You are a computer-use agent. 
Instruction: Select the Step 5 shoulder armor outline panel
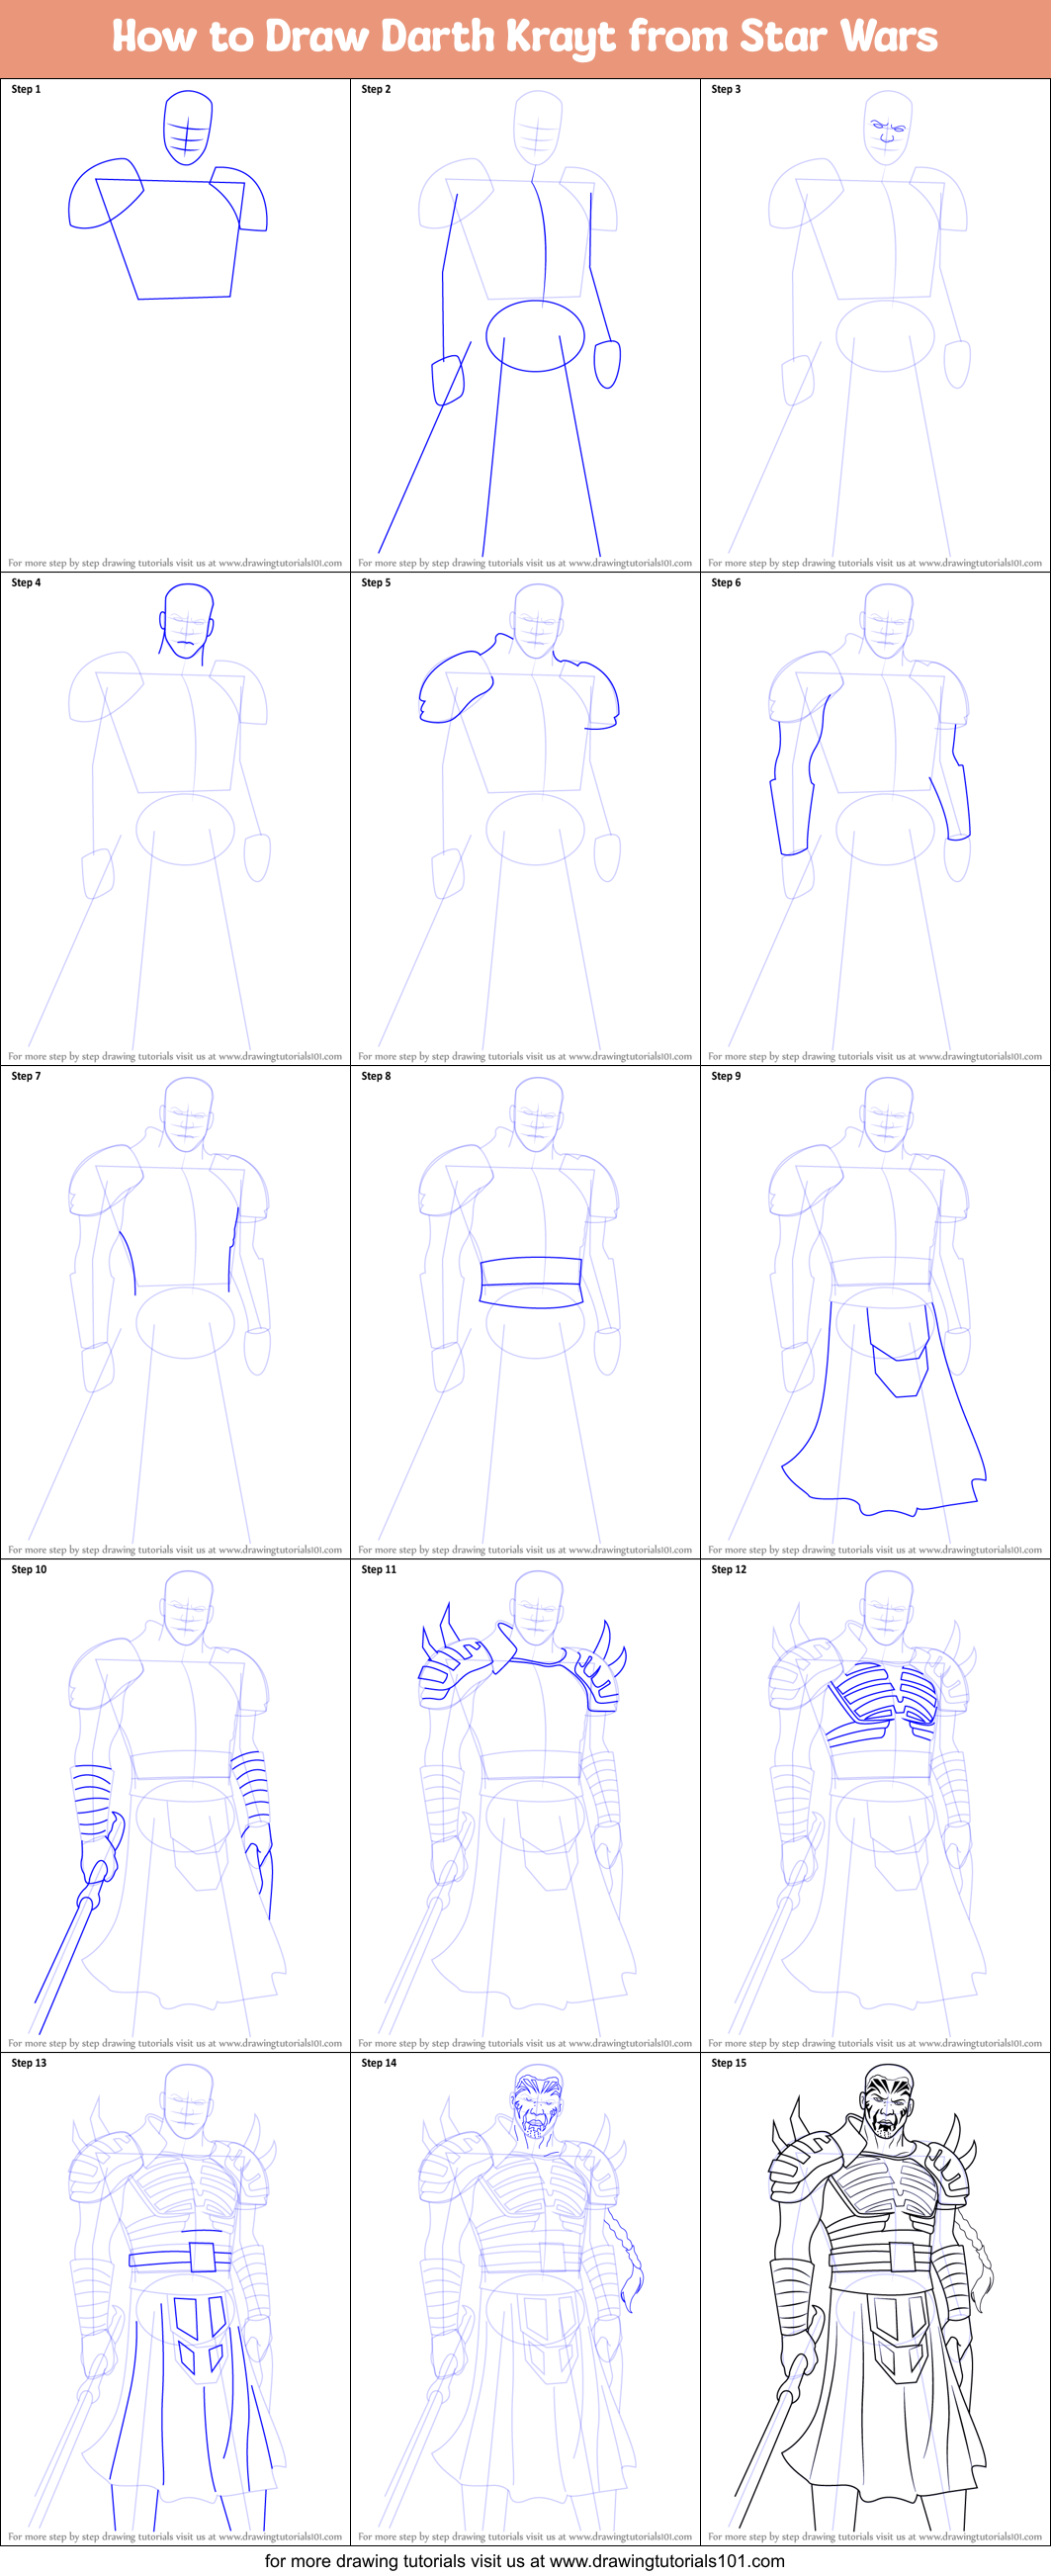525,815
